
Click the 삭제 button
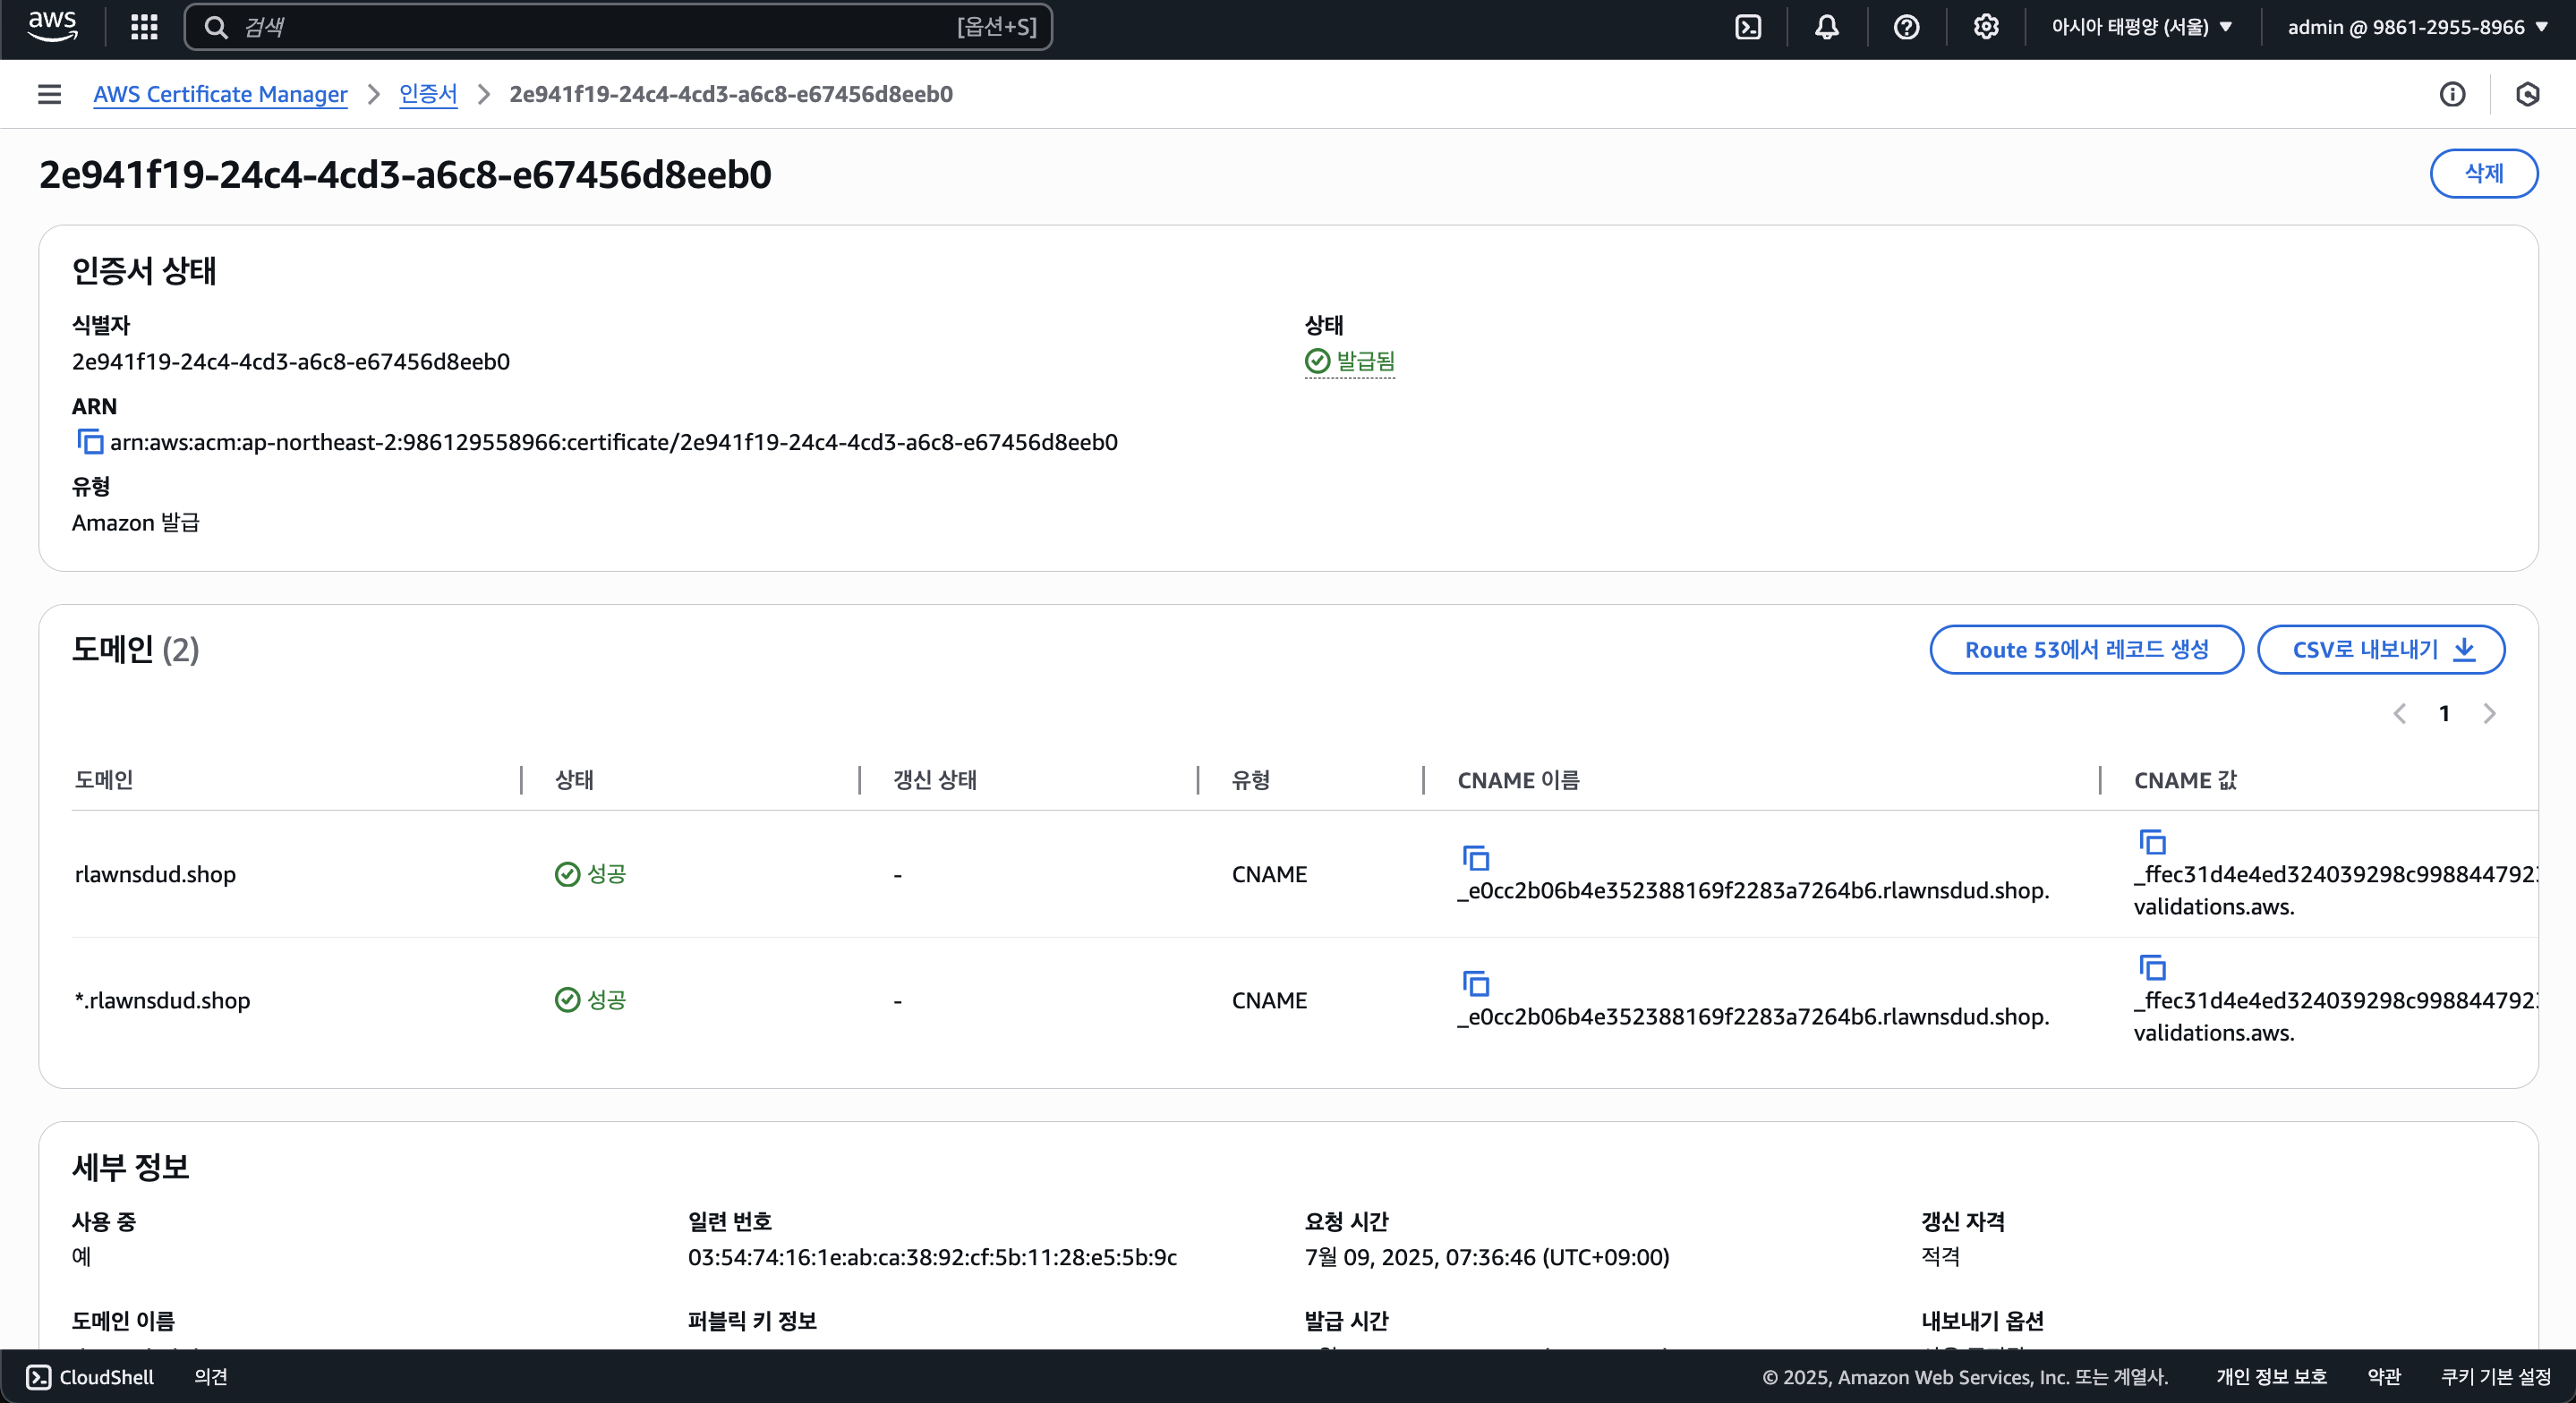(2483, 174)
